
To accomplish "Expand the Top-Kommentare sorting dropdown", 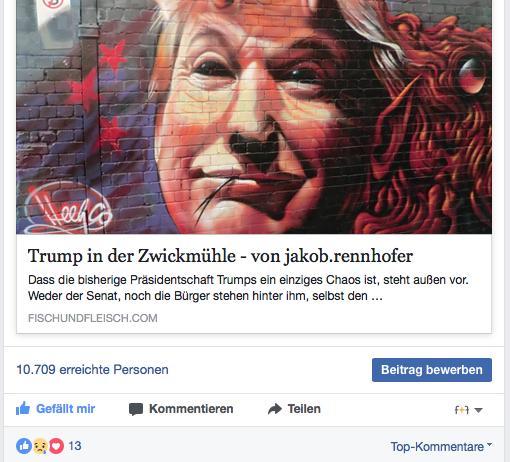I will (441, 447).
